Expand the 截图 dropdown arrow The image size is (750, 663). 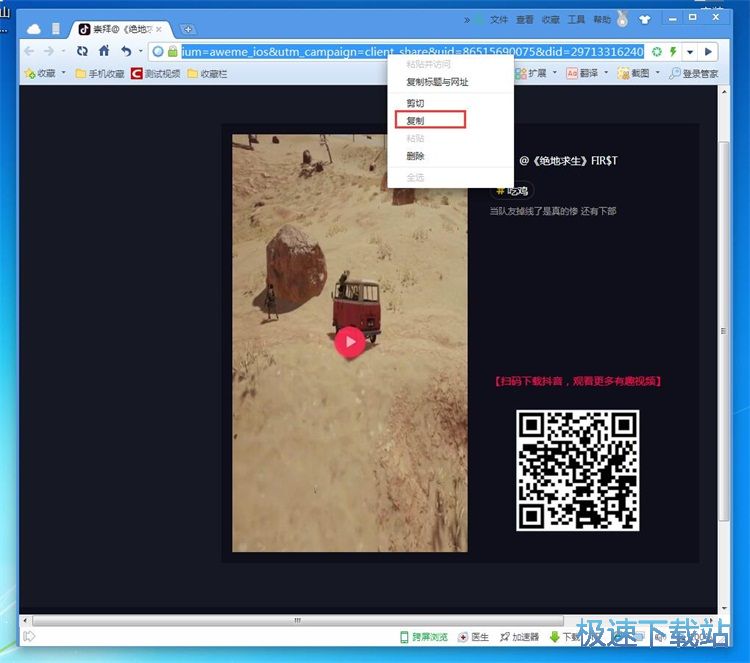pos(658,73)
